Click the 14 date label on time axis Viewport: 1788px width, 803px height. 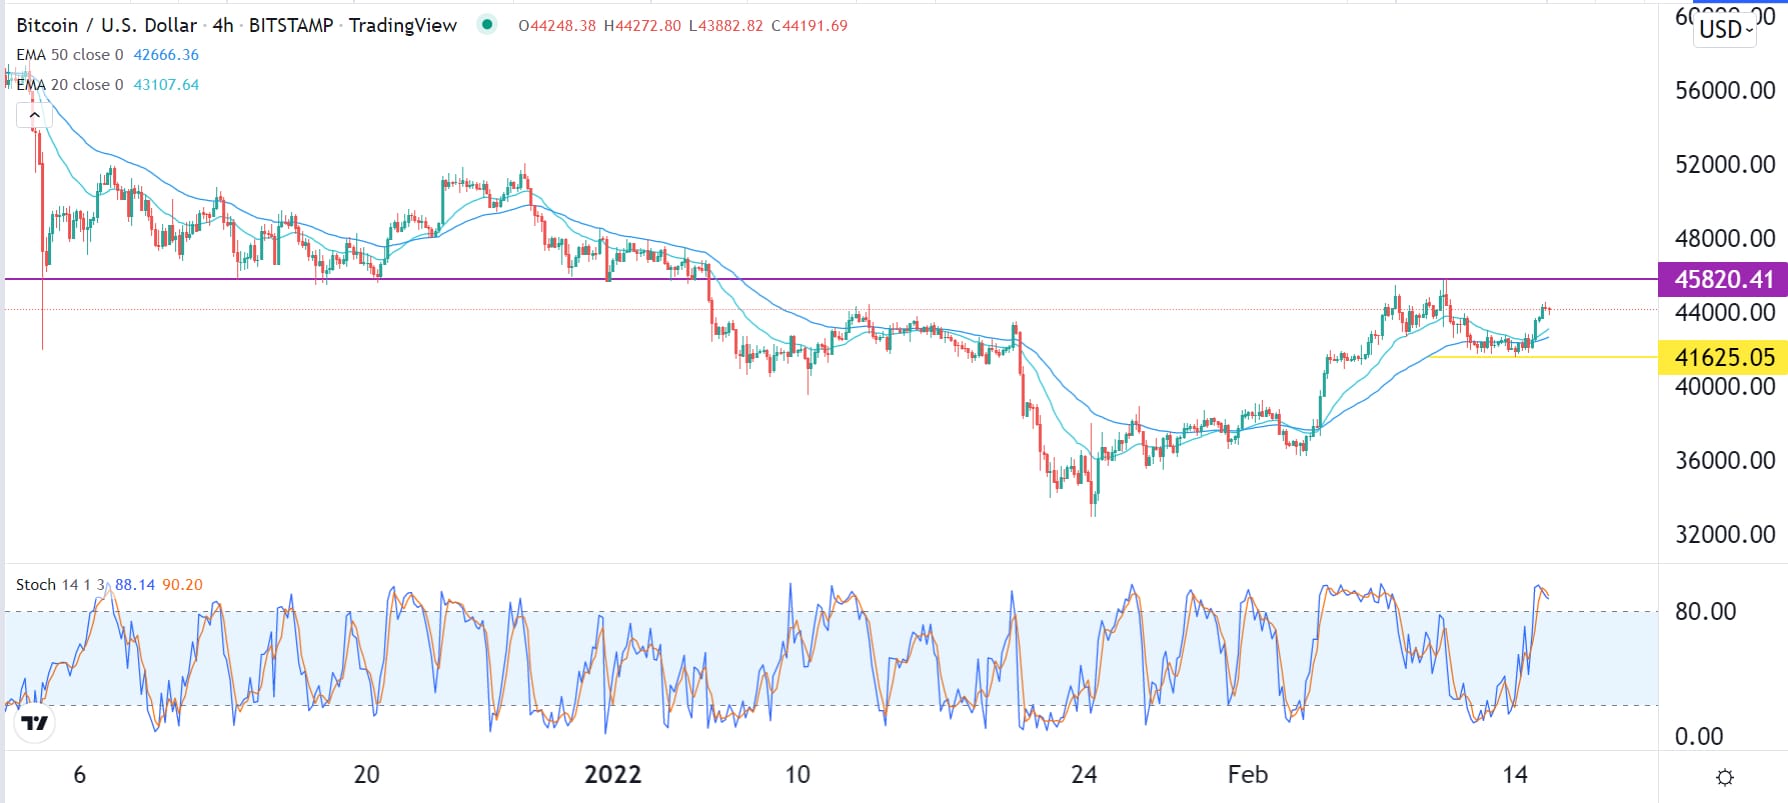click(1515, 775)
